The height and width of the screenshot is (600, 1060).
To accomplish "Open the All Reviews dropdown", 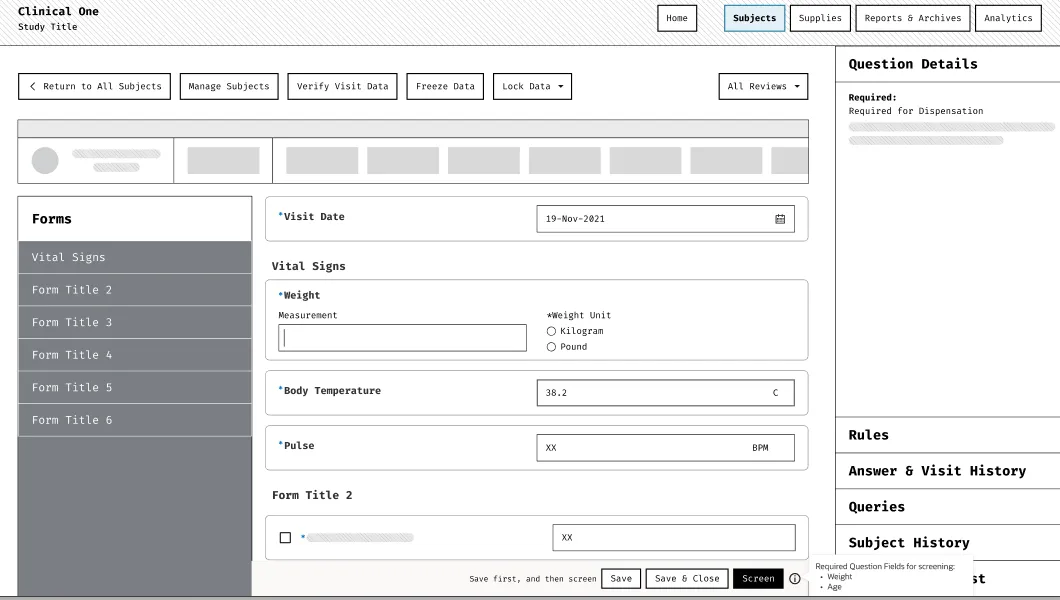I will click(763, 86).
